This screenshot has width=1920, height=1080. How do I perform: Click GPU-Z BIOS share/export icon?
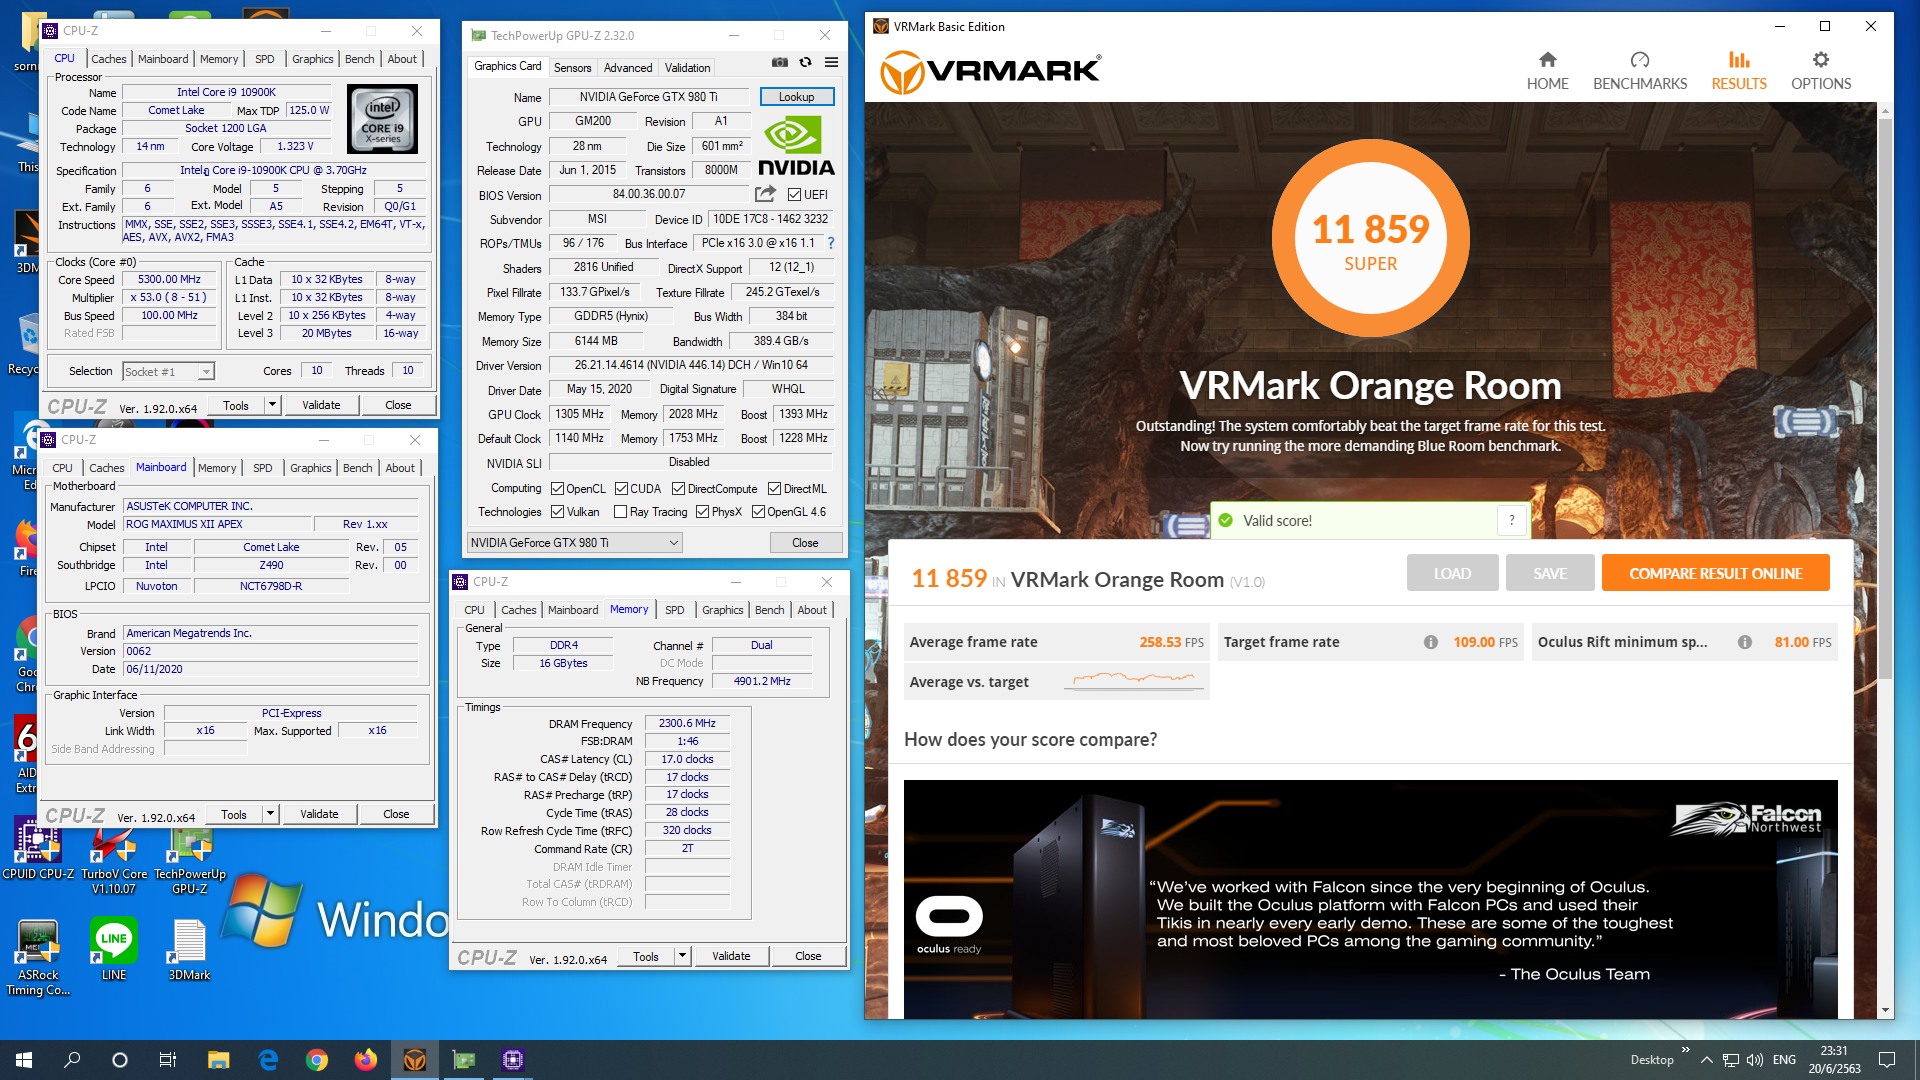(x=766, y=194)
